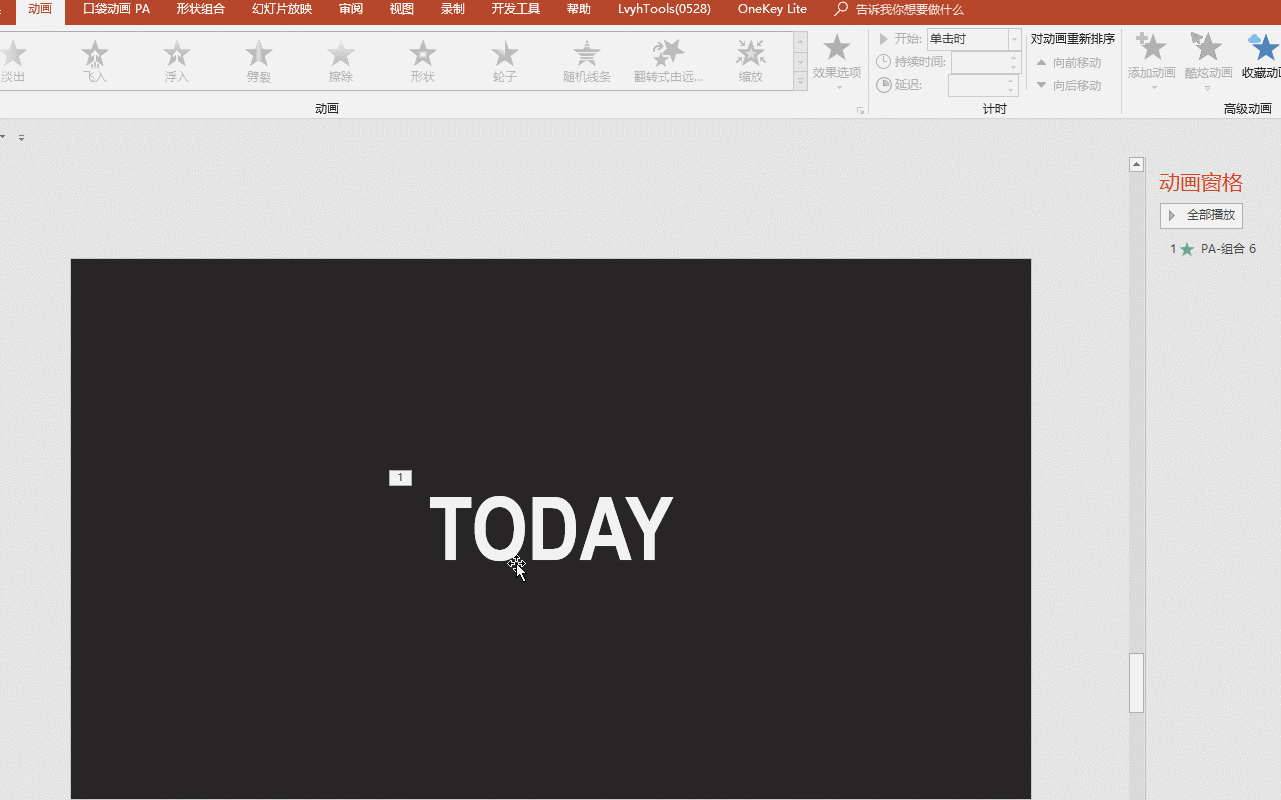
Task: Open the OneKey Lite tab
Action: [772, 9]
